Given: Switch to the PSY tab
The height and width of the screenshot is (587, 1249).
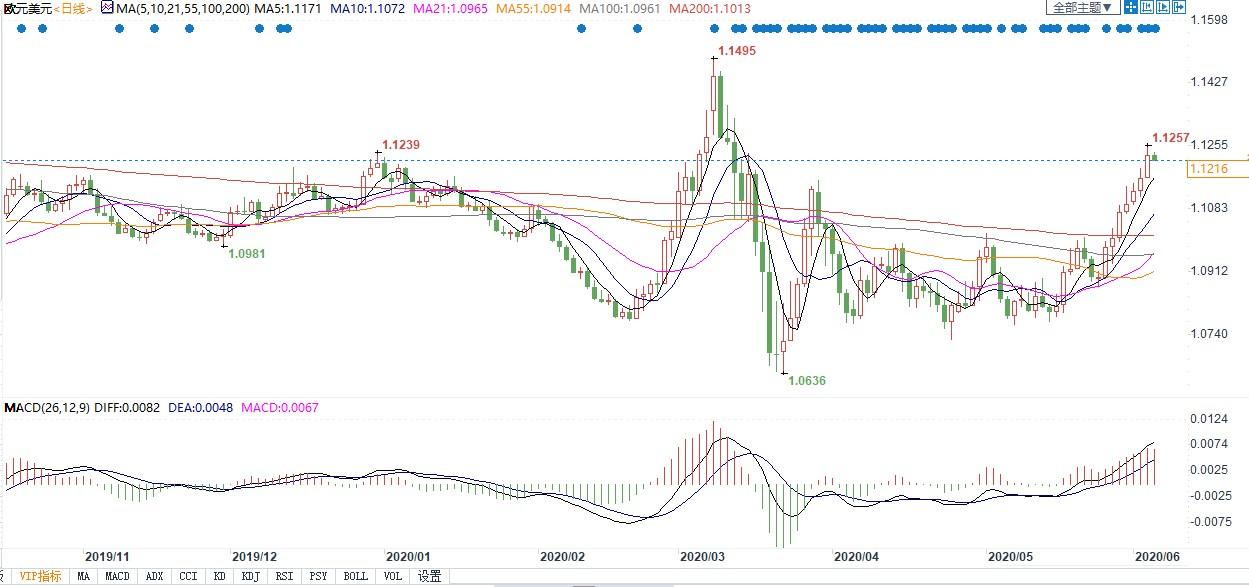Looking at the screenshot, I should 318,576.
